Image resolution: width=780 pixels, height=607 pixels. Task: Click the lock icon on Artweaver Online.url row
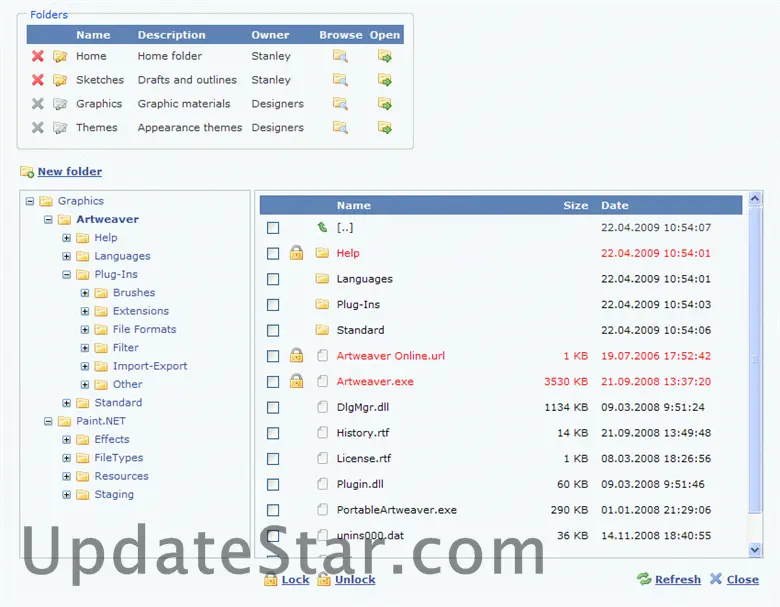click(x=296, y=355)
